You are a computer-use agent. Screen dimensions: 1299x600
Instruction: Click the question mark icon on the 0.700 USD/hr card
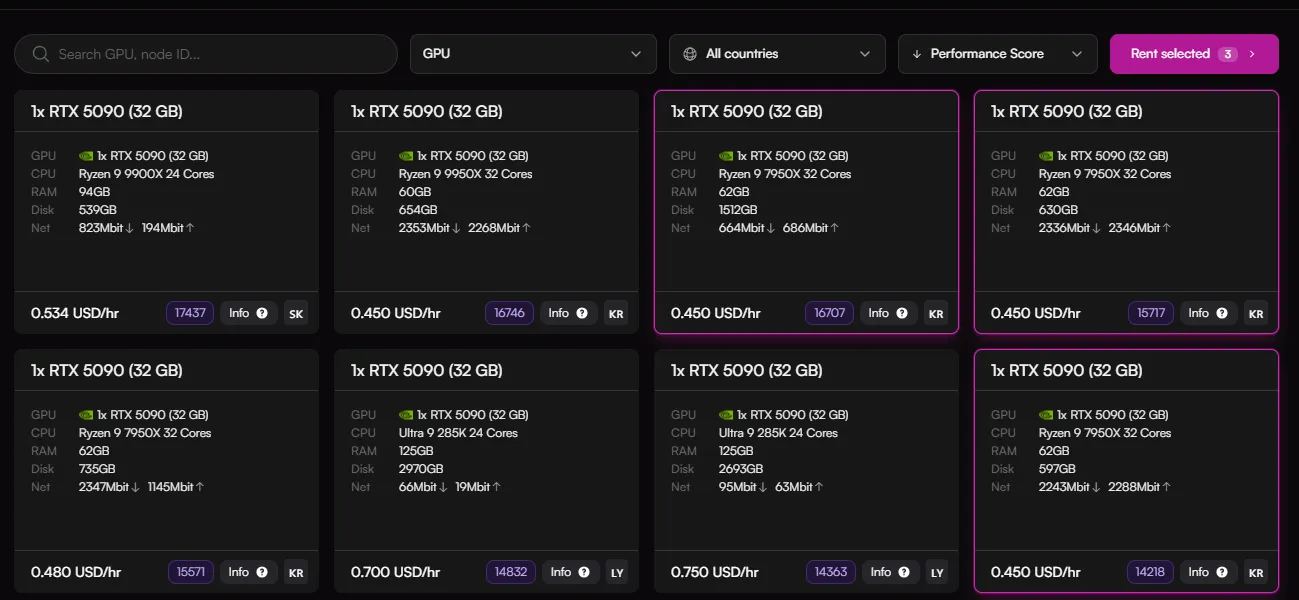click(x=582, y=572)
